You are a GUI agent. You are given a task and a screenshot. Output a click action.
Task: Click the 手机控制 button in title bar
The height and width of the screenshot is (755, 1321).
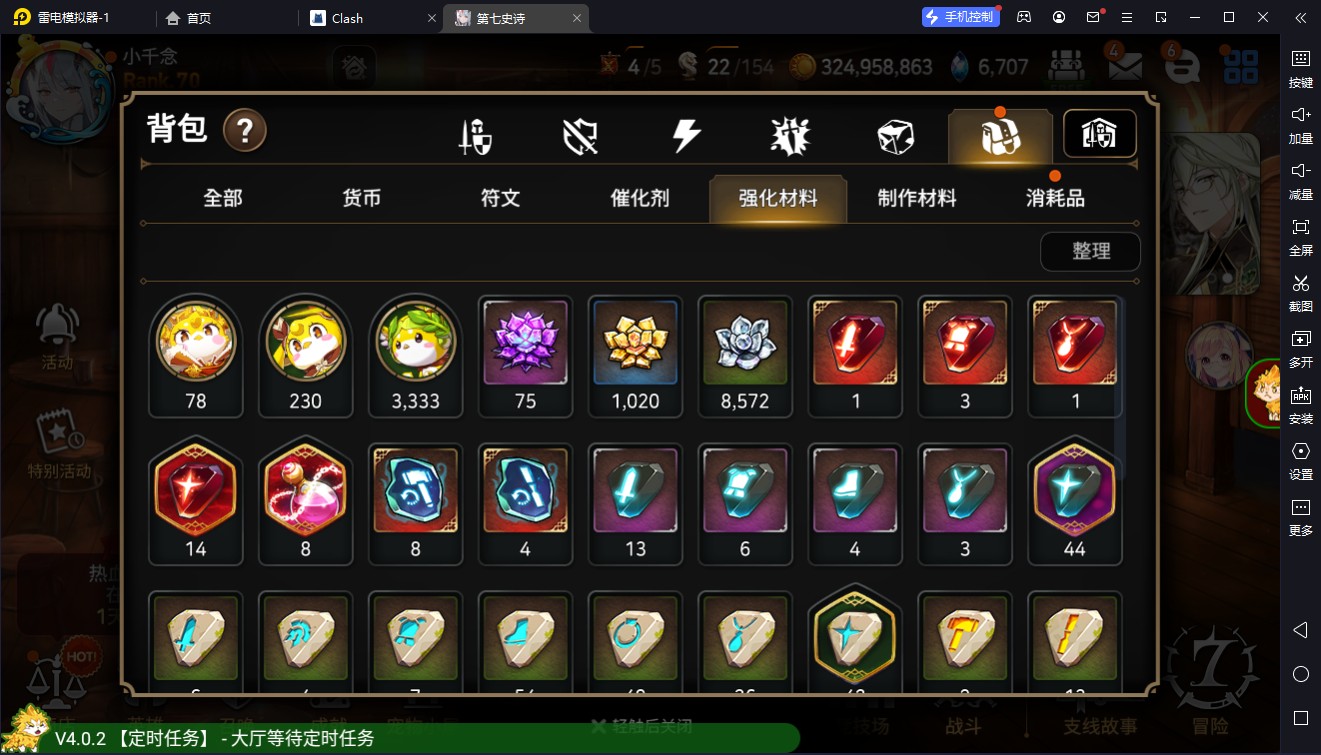pyautogui.click(x=961, y=17)
